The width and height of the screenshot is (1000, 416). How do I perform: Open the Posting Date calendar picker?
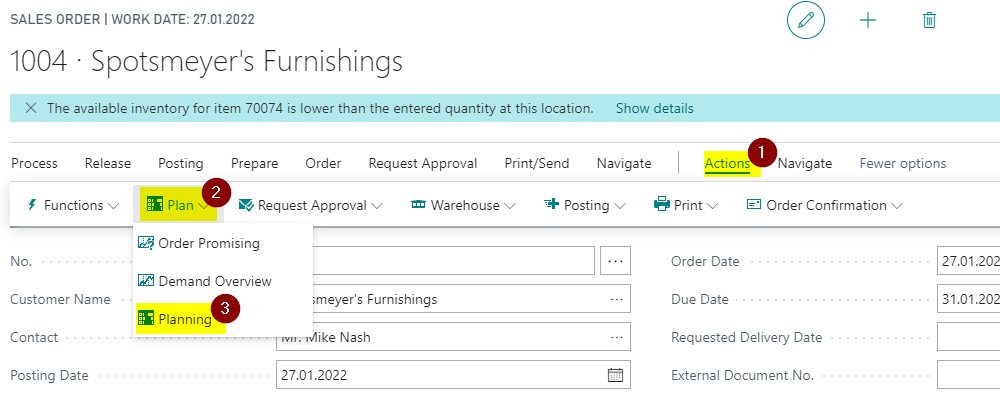[x=615, y=375]
